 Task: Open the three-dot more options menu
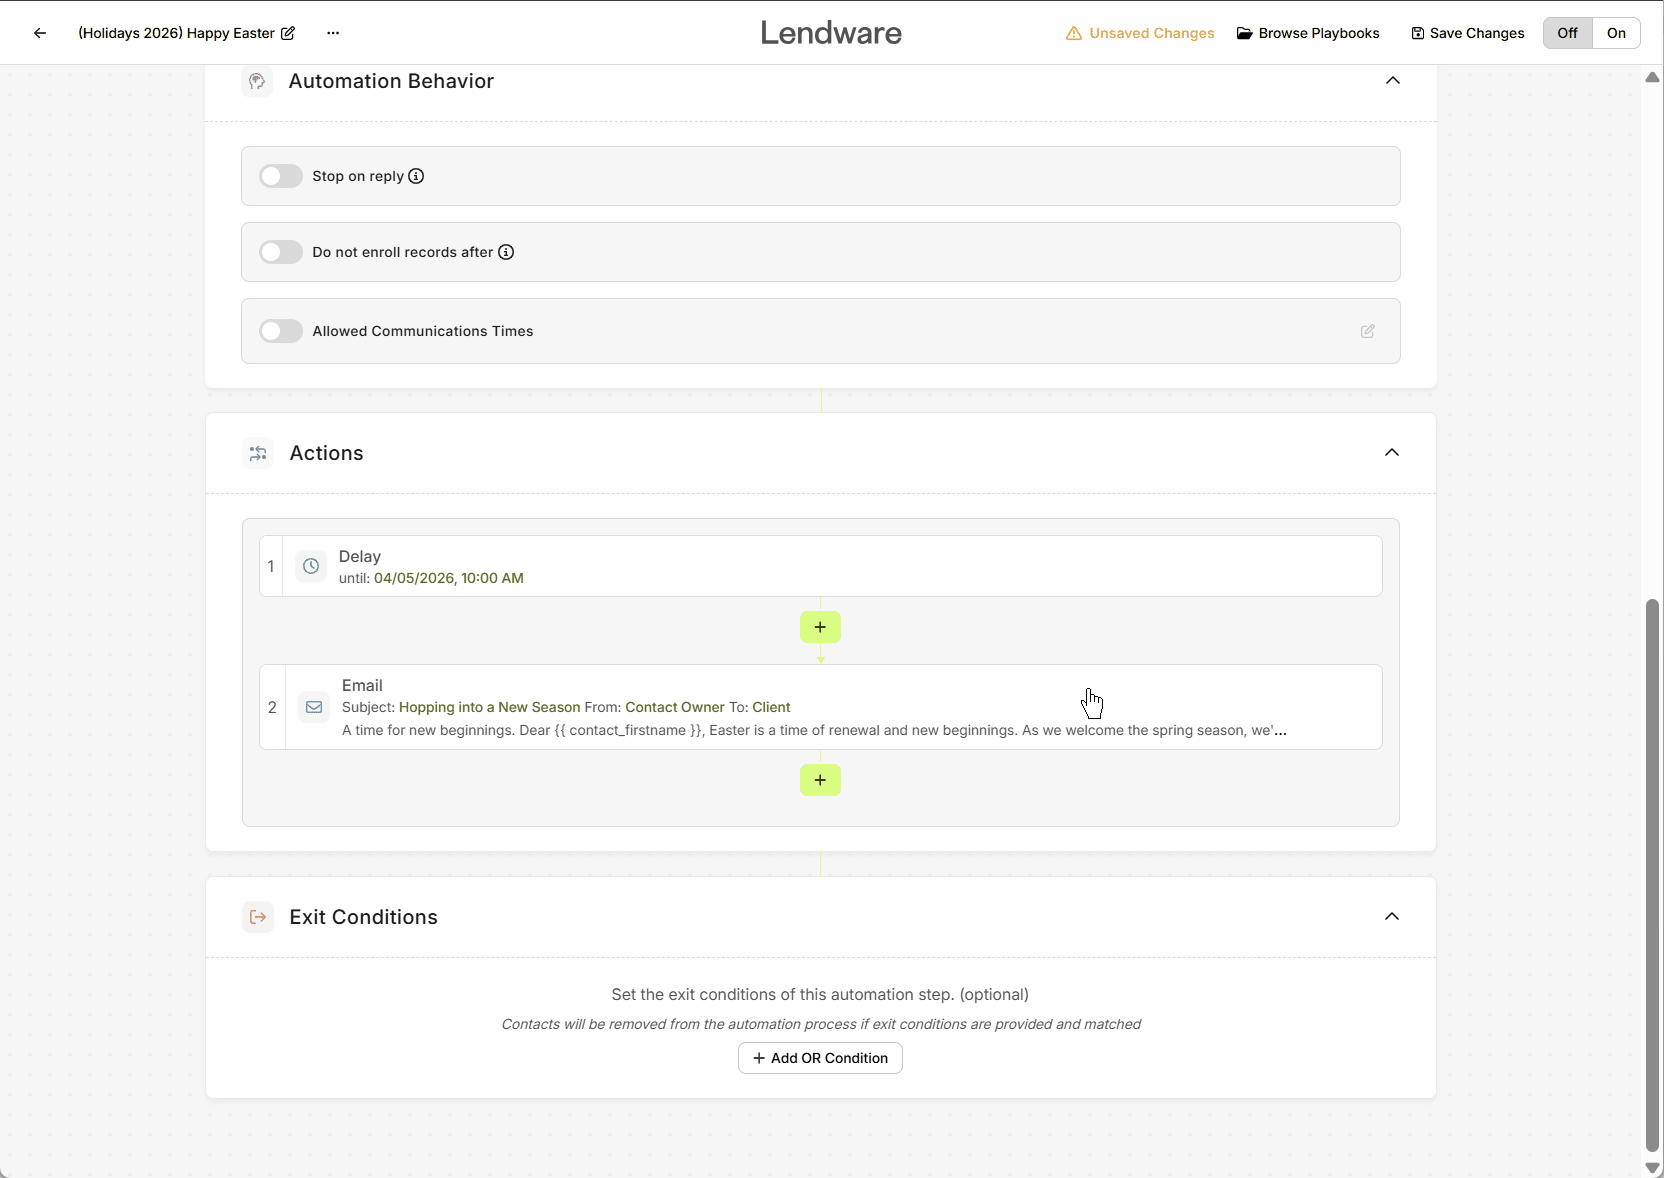pyautogui.click(x=333, y=33)
